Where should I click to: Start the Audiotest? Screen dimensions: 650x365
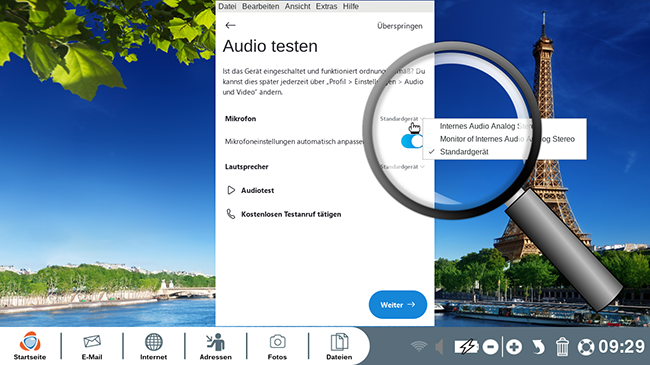pyautogui.click(x=257, y=190)
